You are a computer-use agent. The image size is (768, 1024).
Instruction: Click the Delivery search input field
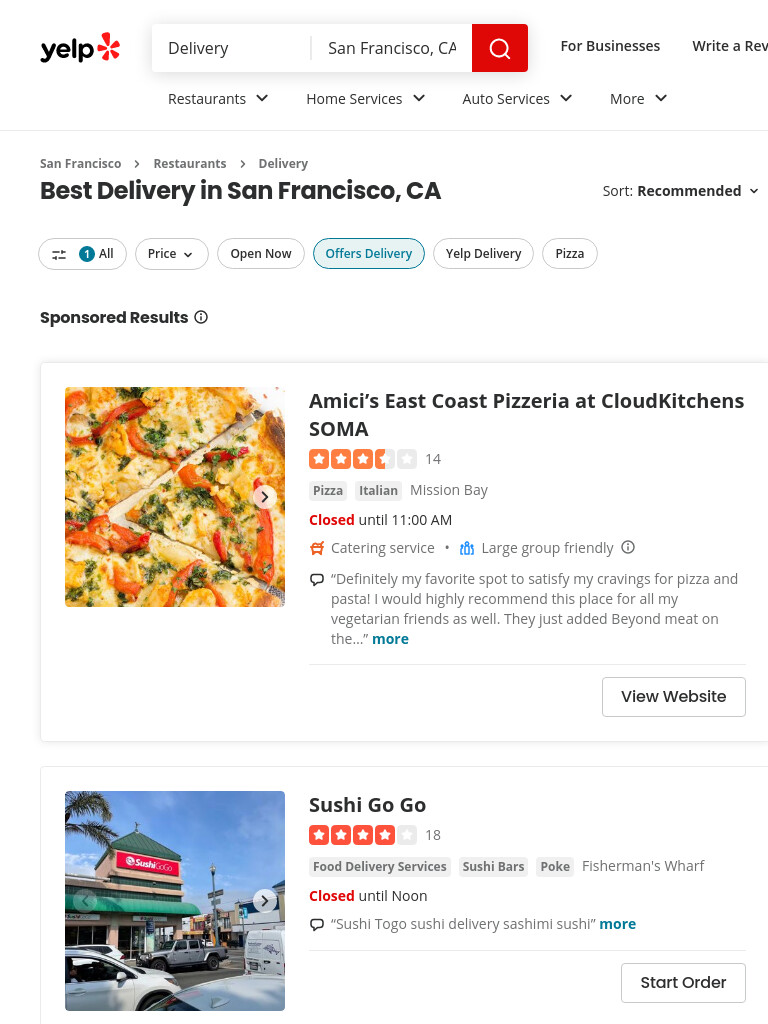click(x=231, y=48)
